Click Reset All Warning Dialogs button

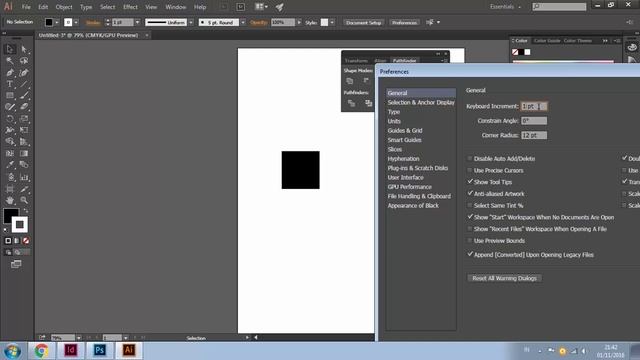(504, 278)
